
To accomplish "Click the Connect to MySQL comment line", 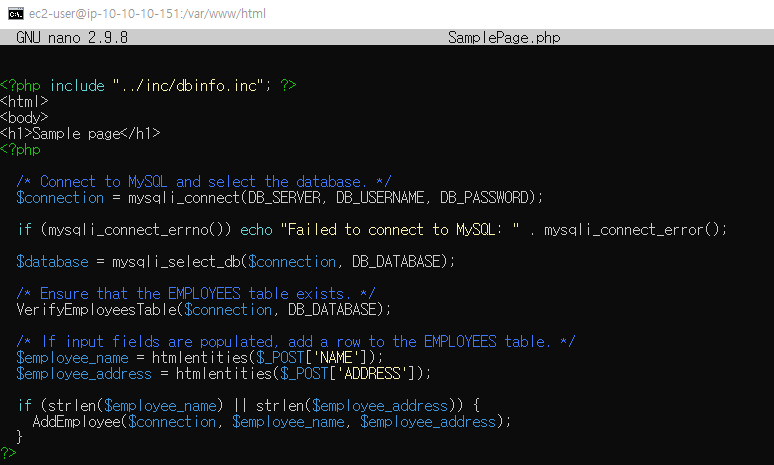I will tap(204, 182).
